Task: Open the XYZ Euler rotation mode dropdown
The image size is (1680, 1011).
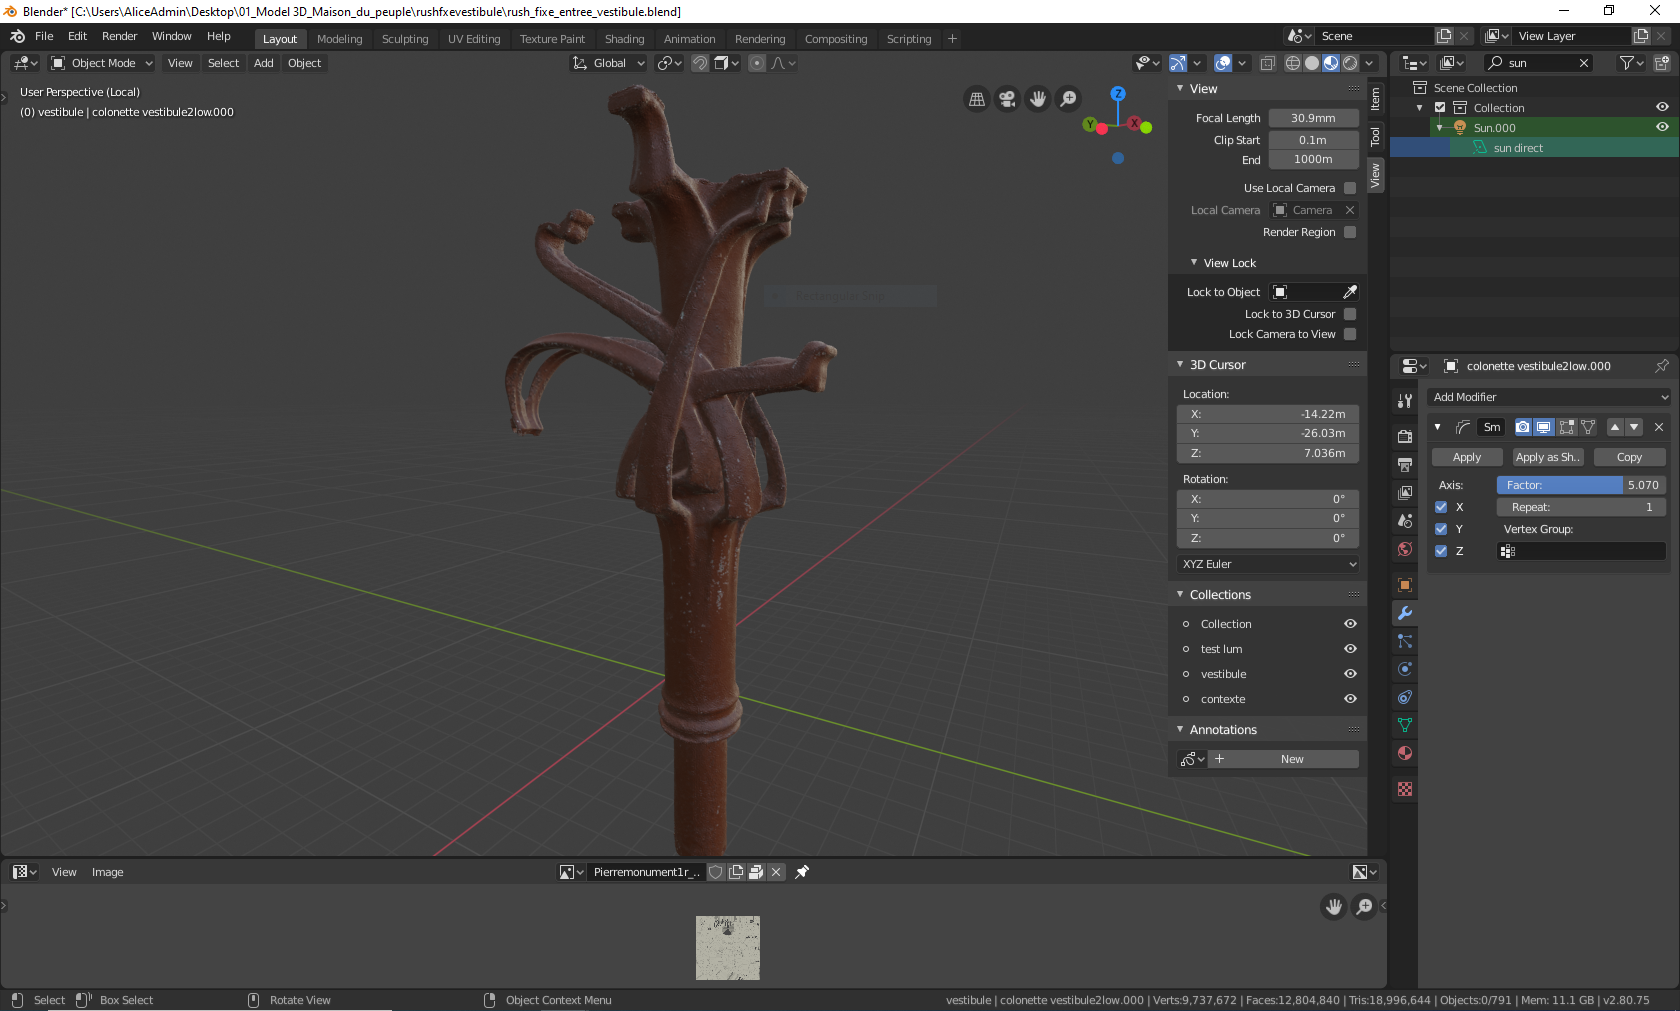Action: [1268, 564]
